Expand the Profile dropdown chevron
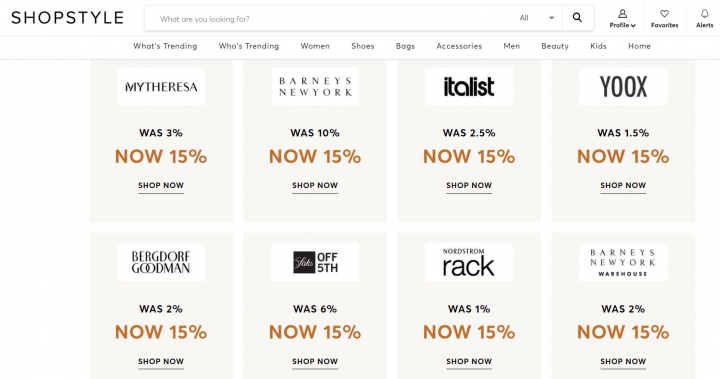This screenshot has width=720, height=379. click(x=633, y=26)
